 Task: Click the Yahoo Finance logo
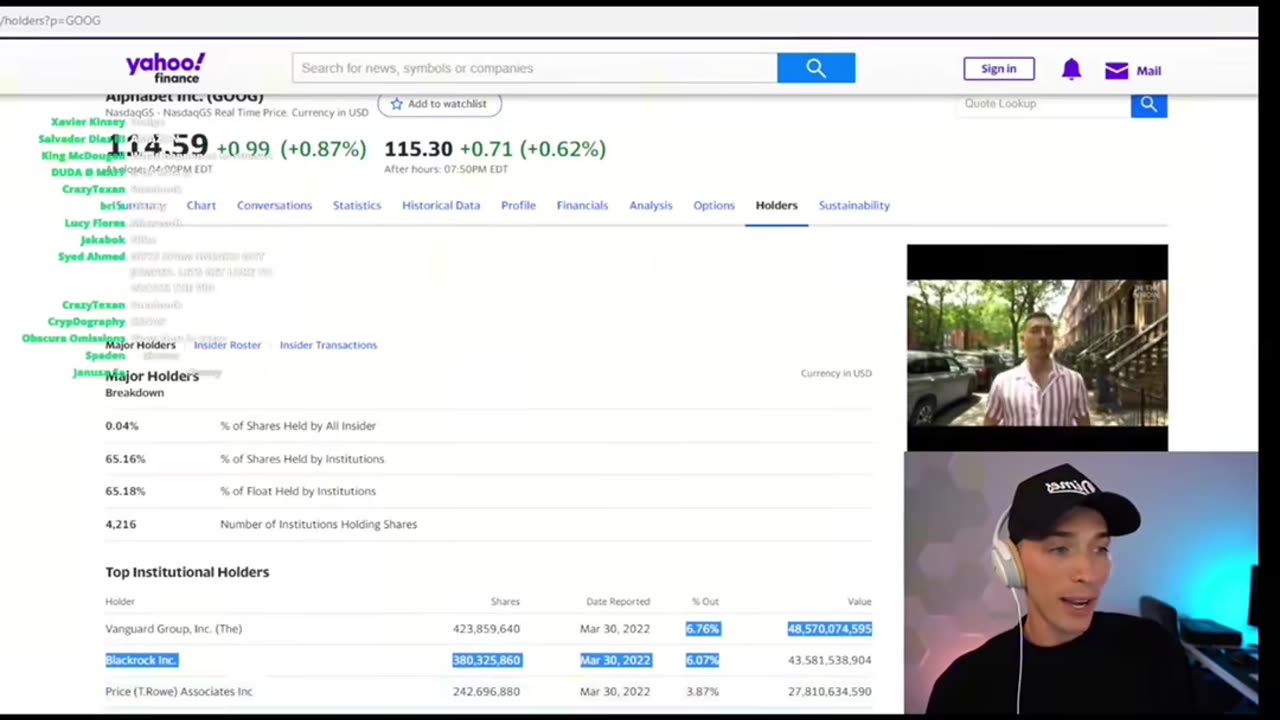point(165,68)
